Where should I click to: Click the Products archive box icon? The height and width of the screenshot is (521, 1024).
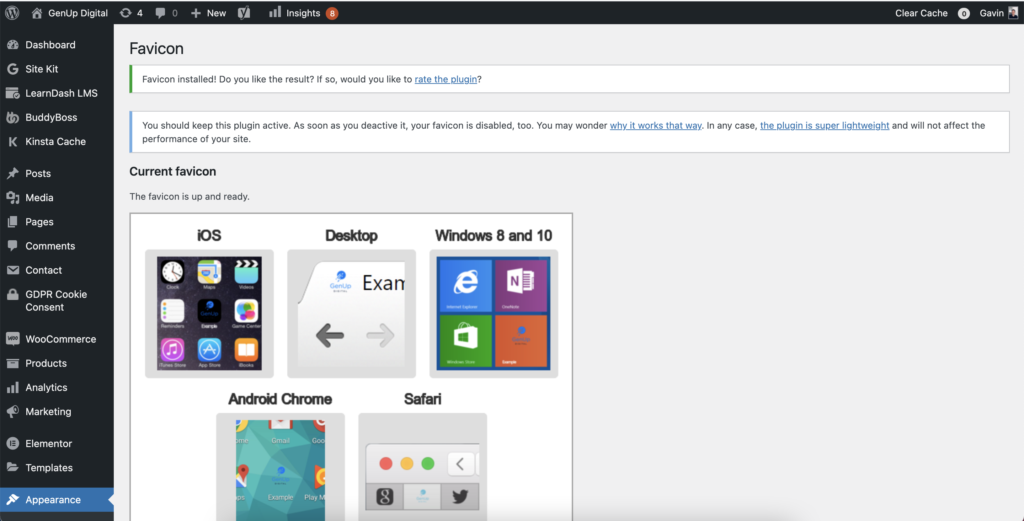(x=12, y=364)
